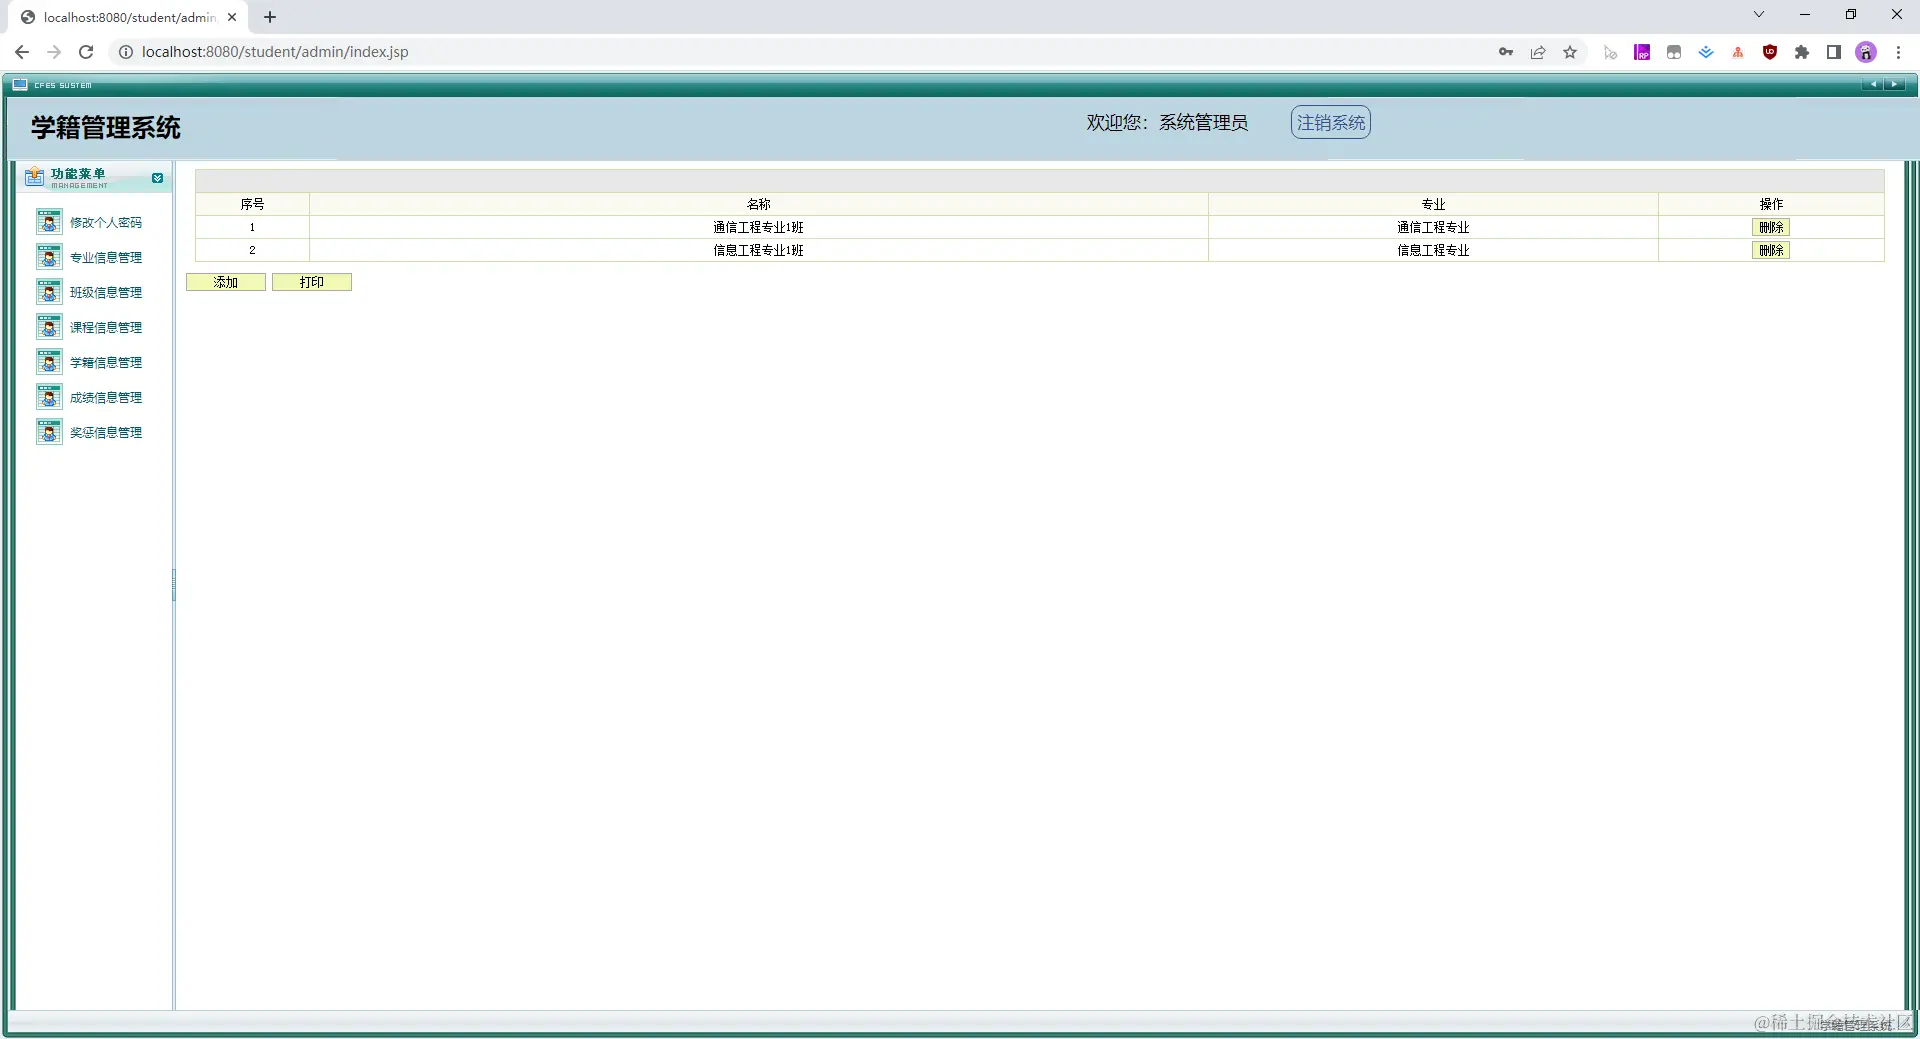This screenshot has height=1039, width=1920.
Task: Click the 操作 column header
Action: [x=1771, y=204]
